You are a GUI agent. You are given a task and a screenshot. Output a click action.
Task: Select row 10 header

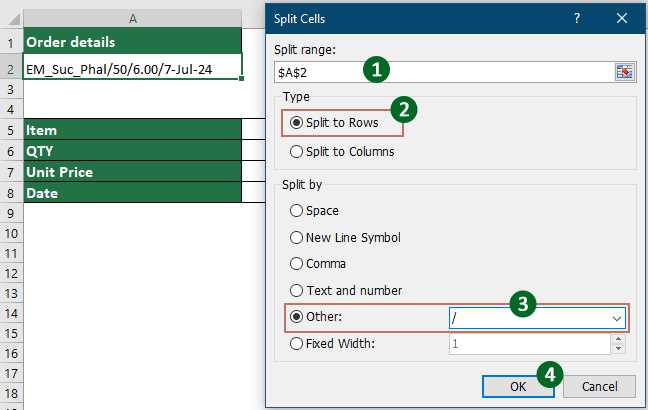tap(12, 234)
